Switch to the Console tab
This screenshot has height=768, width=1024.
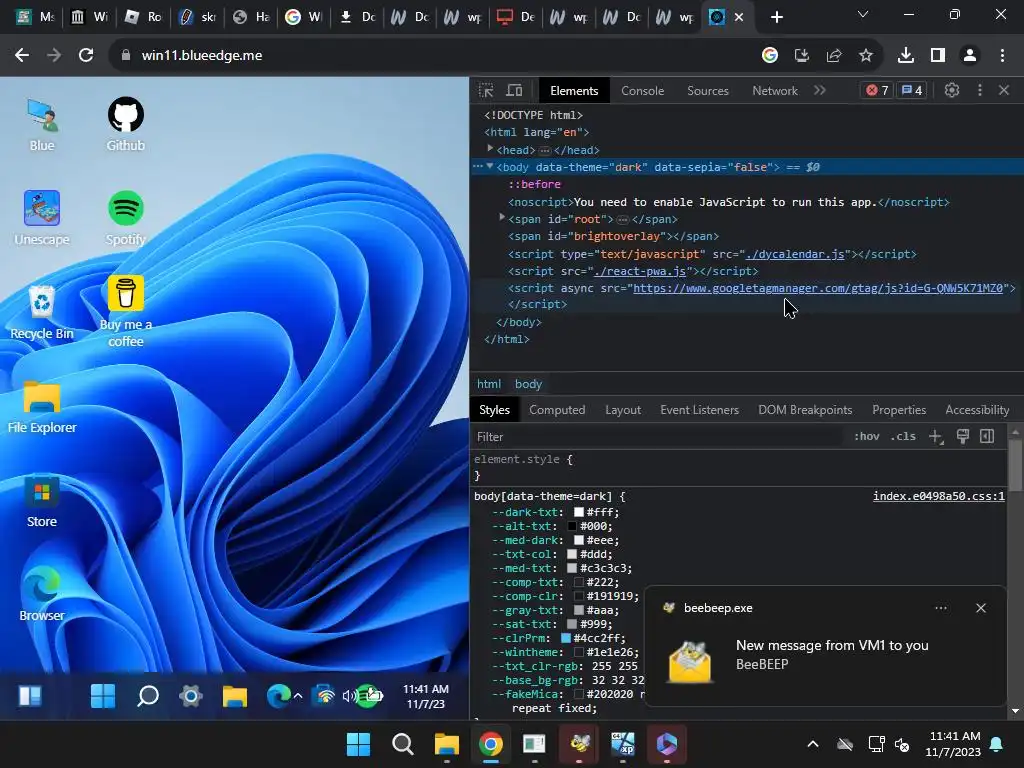(643, 91)
